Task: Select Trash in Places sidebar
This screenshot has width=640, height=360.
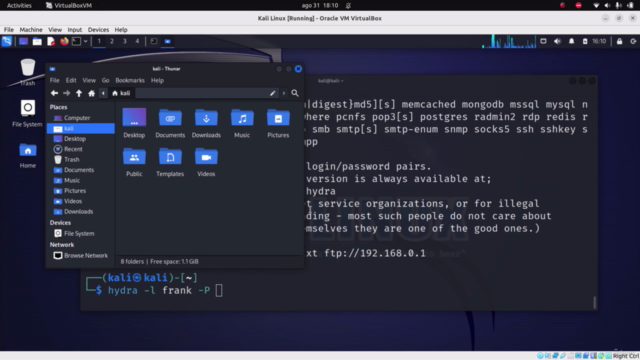Action: click(x=81, y=160)
